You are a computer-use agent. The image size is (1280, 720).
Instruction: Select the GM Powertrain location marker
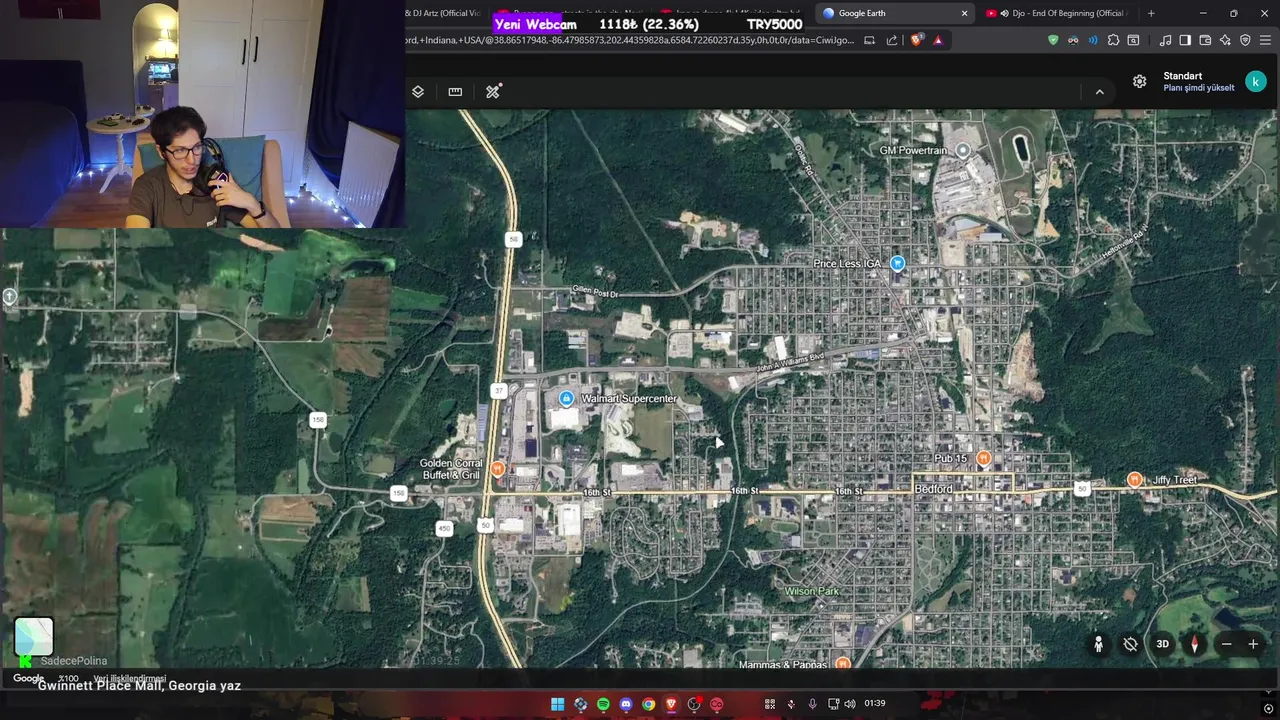point(962,150)
